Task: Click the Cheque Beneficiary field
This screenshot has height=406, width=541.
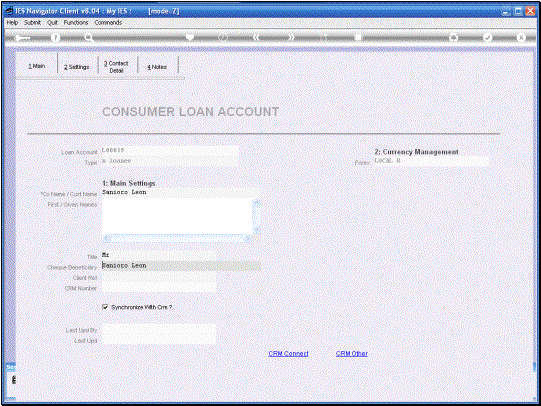Action: pyautogui.click(x=181, y=266)
